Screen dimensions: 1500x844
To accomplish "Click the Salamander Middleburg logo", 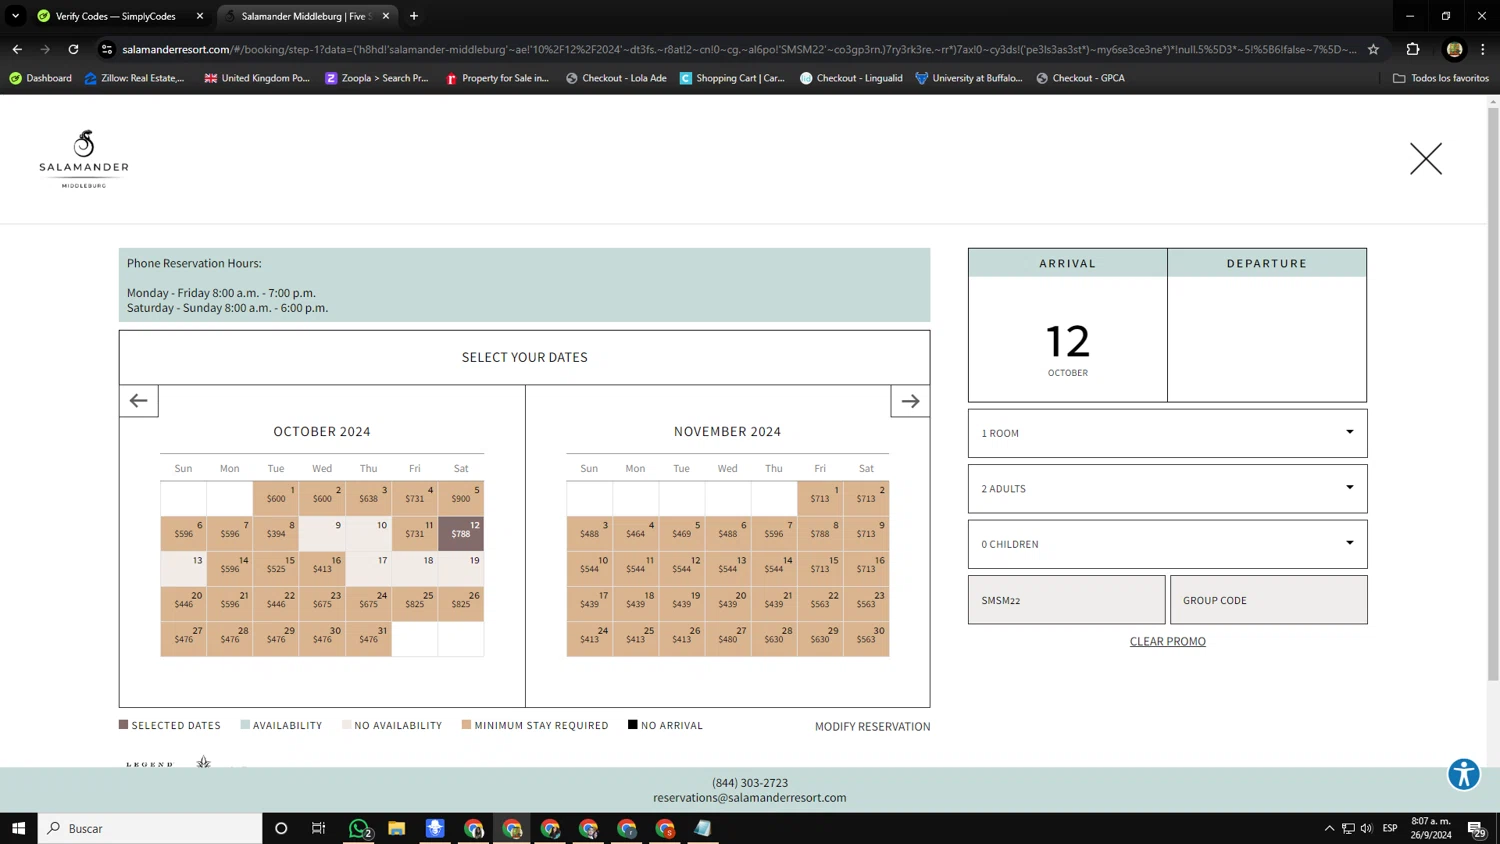I will coord(84,159).
